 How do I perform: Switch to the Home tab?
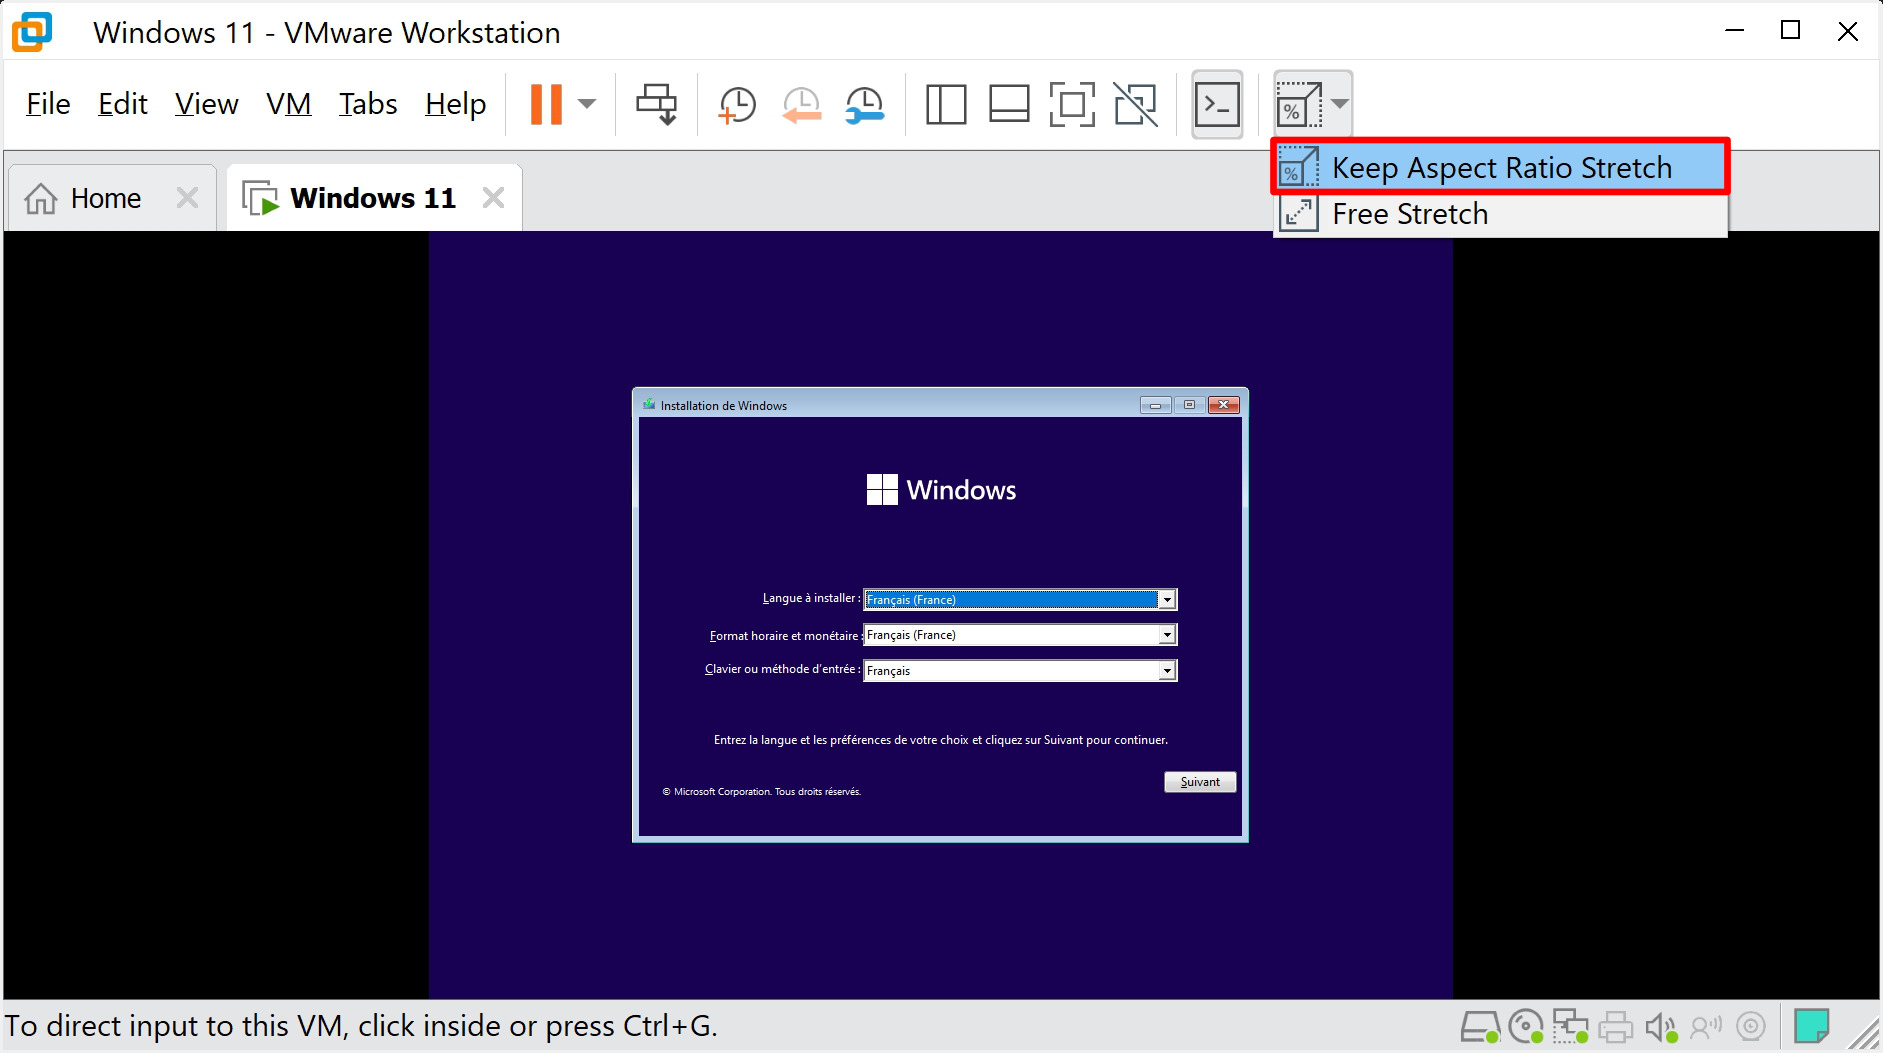click(x=106, y=198)
